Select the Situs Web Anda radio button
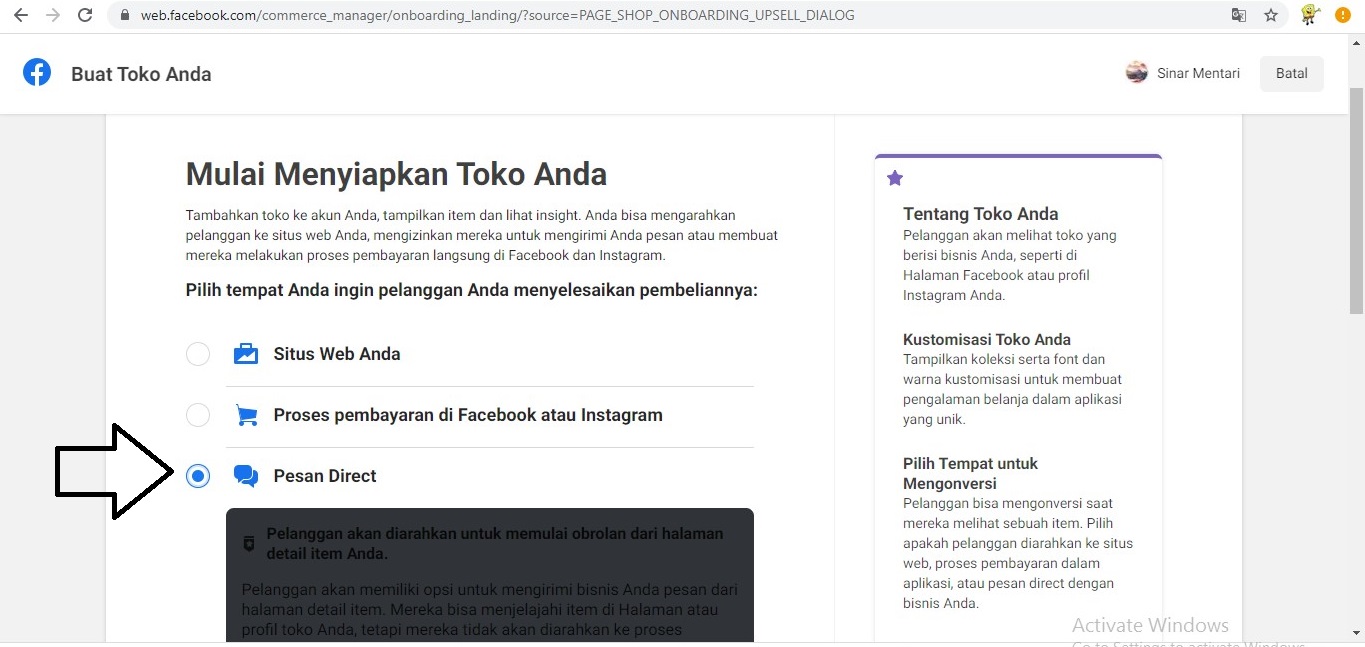Viewport: 1365px width, 647px height. (x=198, y=354)
